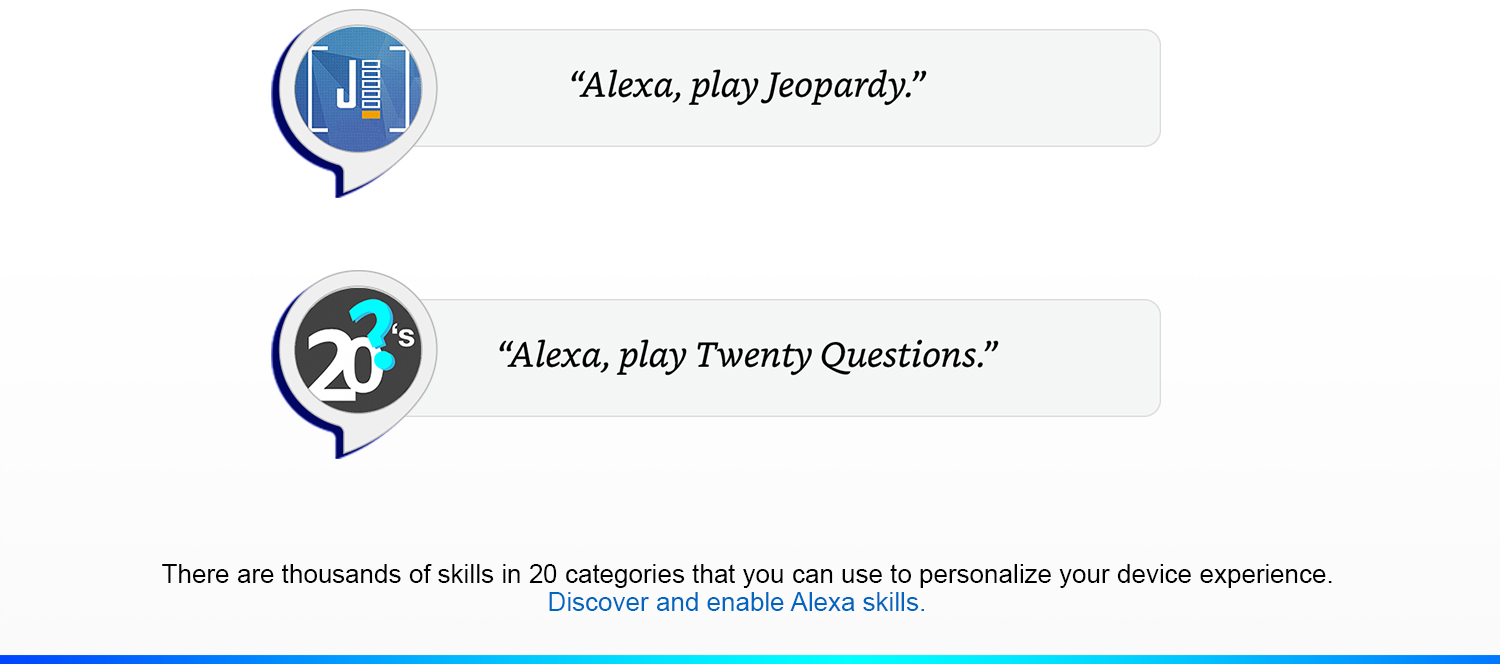Open the 'Discover and enable Alexa skills' link
Viewport: 1500px width, 664px height.
(x=736, y=603)
